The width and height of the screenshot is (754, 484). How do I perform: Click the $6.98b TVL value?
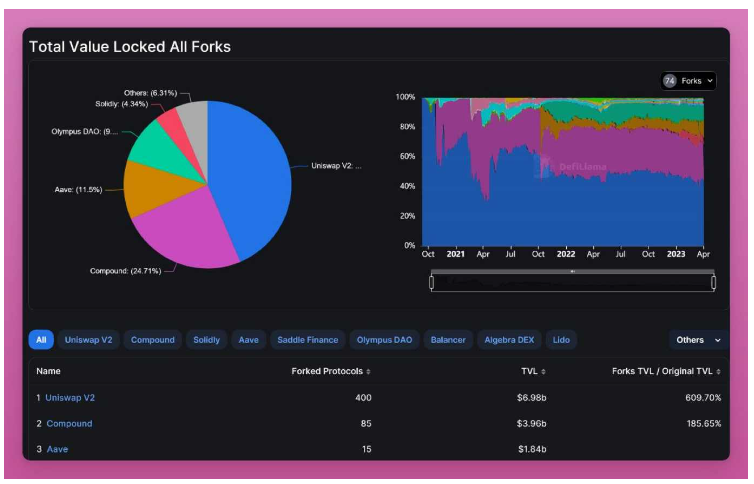[x=531, y=398]
